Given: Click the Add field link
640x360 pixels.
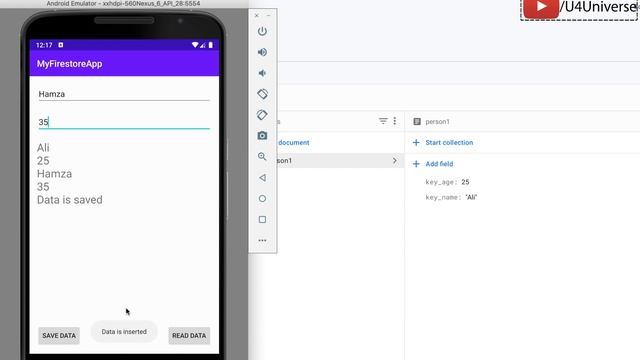Looking at the screenshot, I should click(439, 164).
